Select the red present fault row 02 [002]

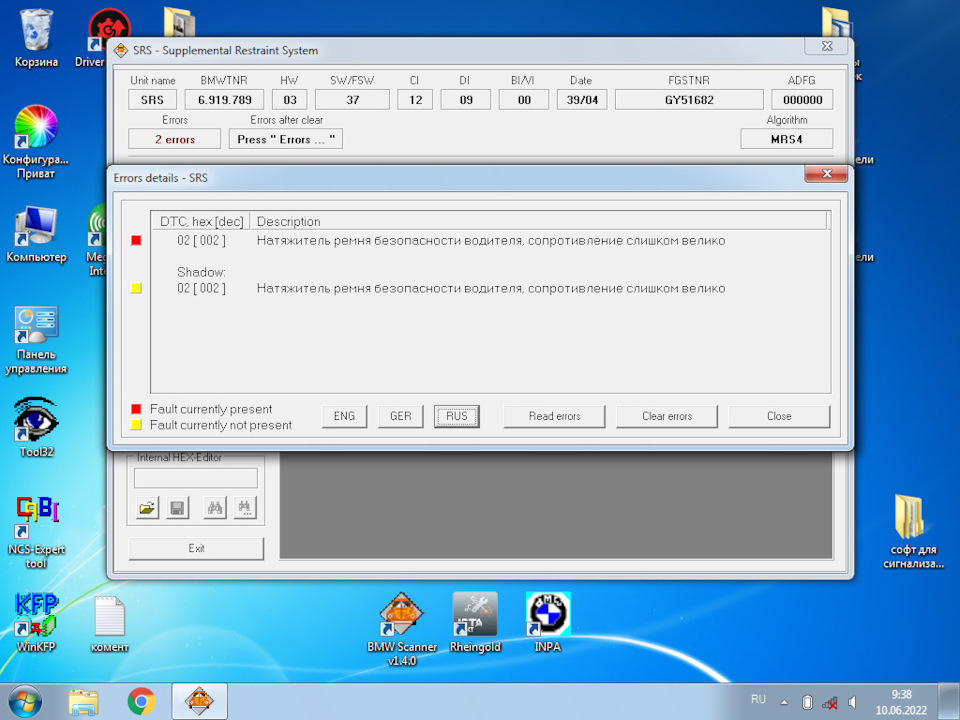451,241
